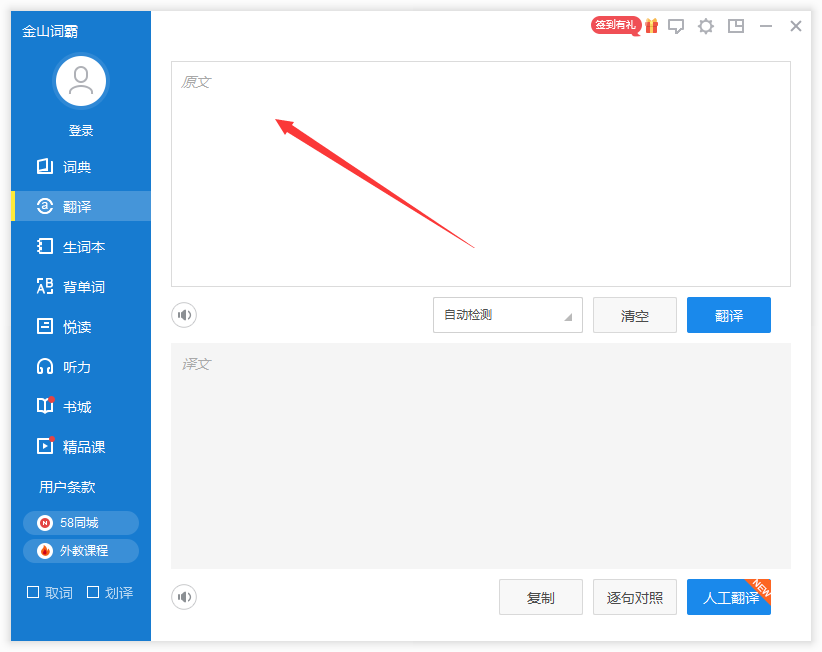Click the user avatar icon
822x652 pixels.
[81, 81]
